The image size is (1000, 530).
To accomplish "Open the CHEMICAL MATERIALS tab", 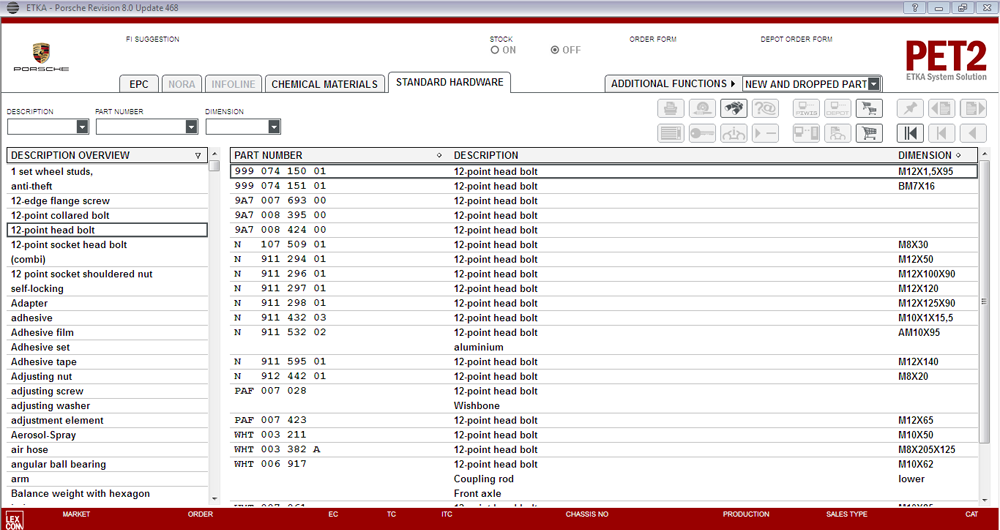I will (x=325, y=84).
